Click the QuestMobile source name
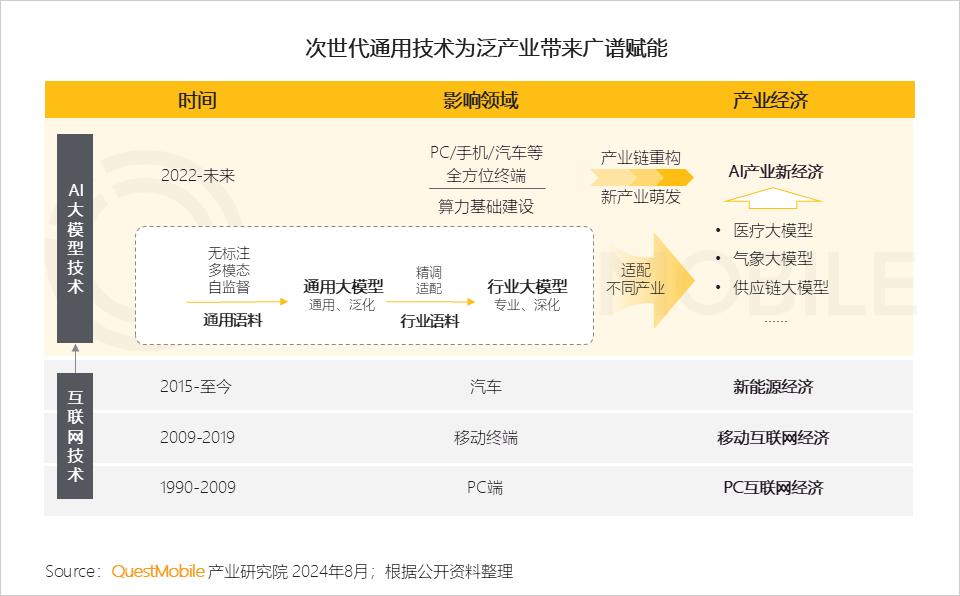The image size is (960, 596). point(158,571)
